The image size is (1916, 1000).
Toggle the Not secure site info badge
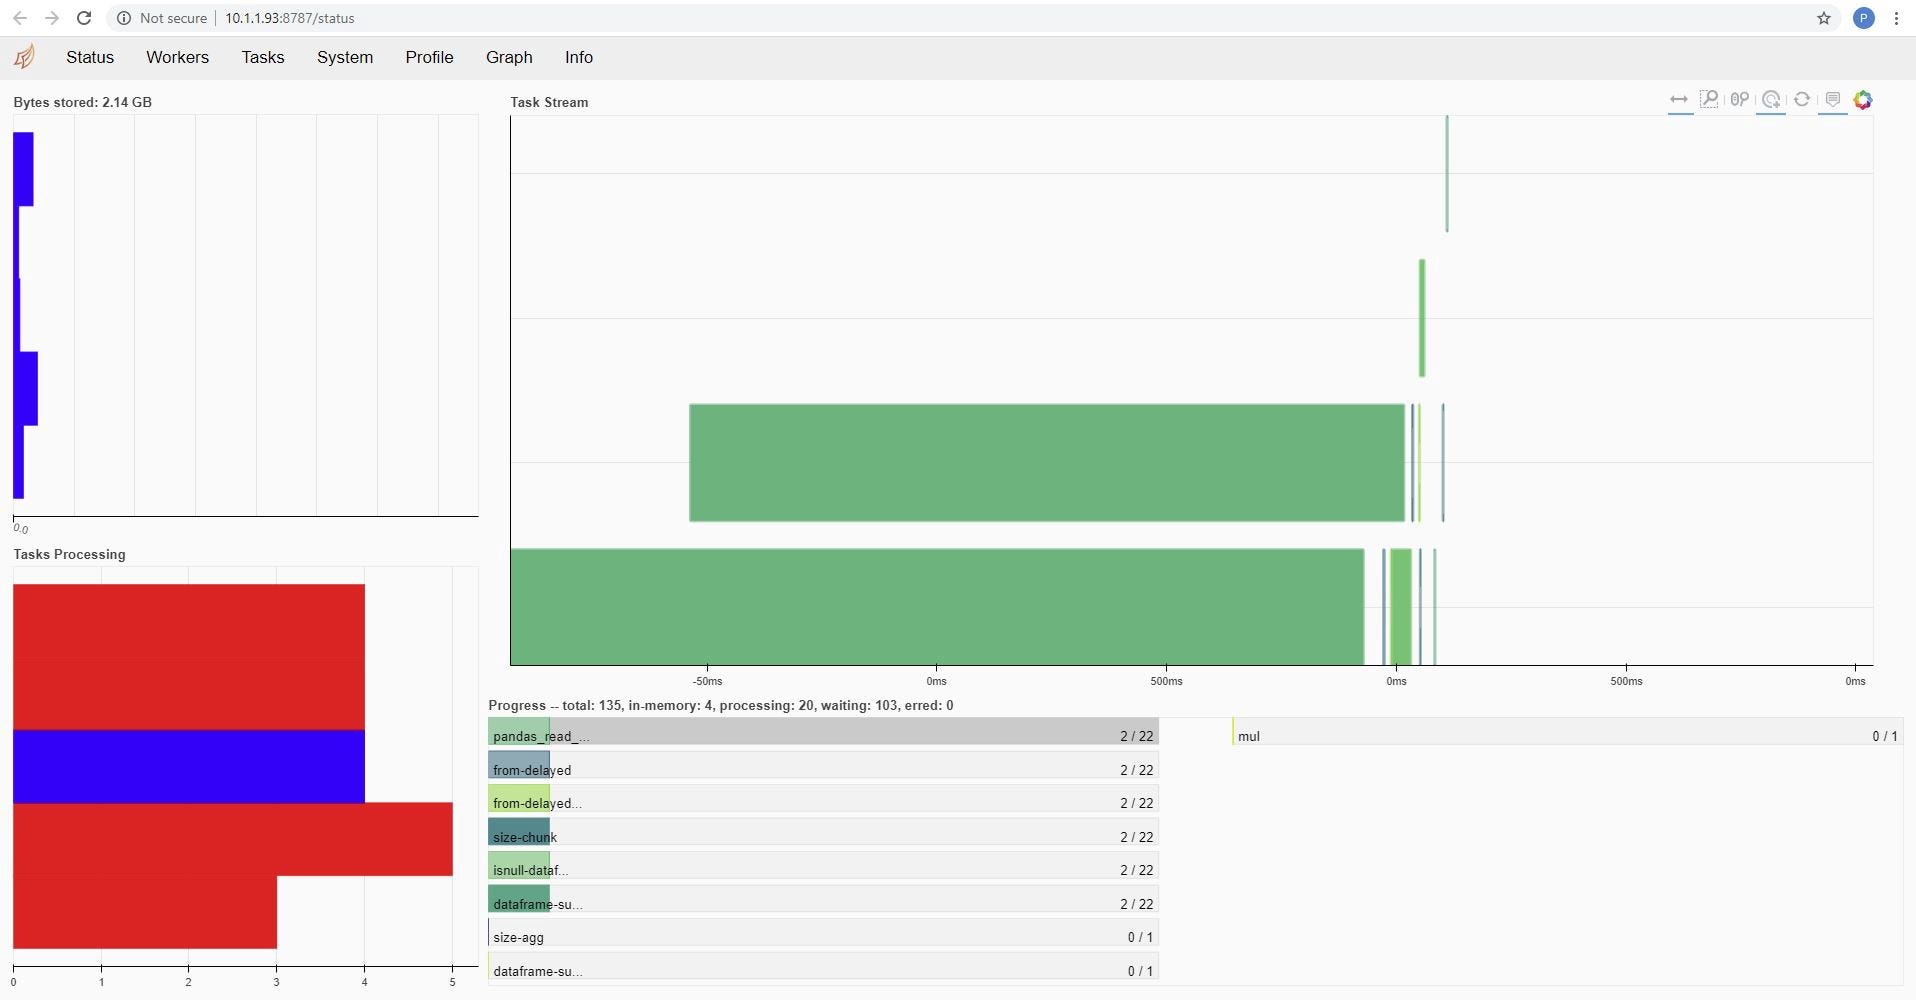click(x=123, y=18)
